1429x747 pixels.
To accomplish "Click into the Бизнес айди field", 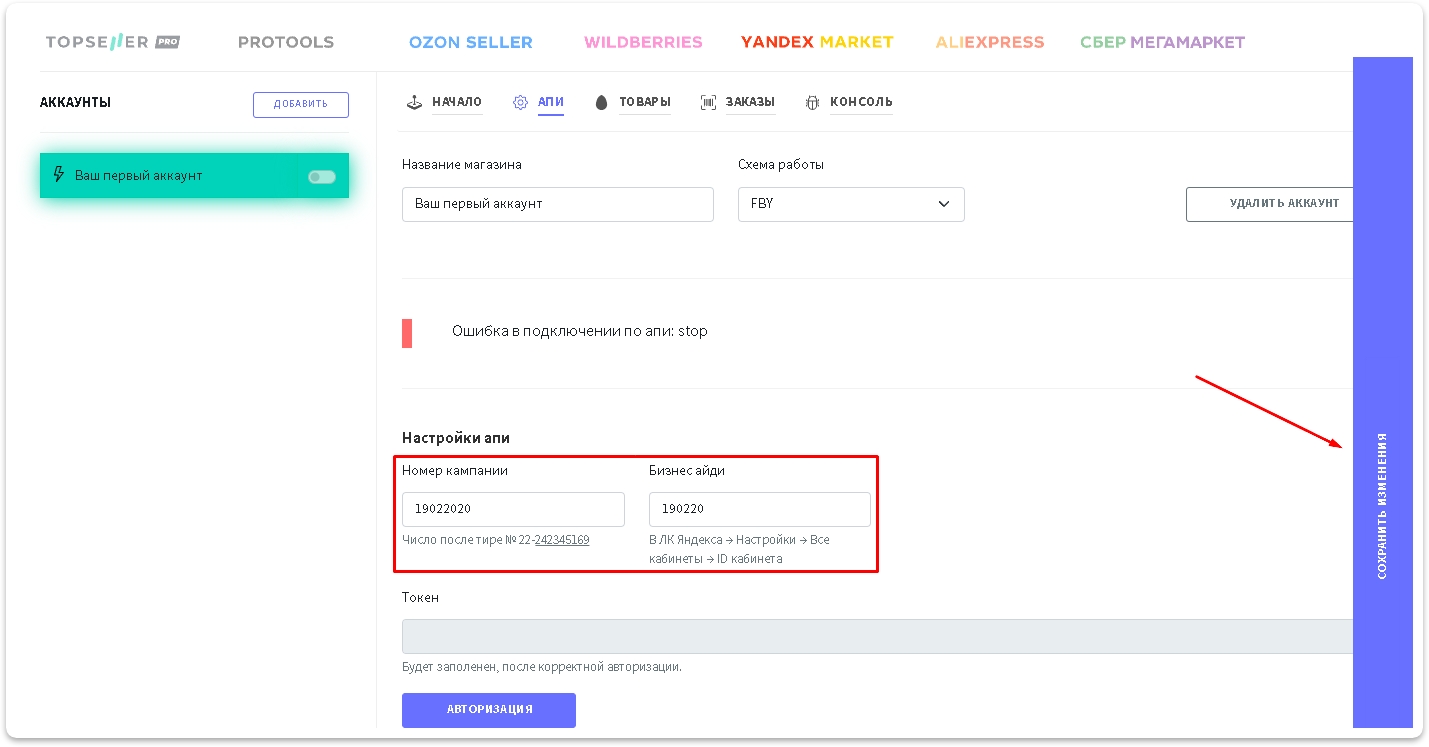I will (759, 509).
